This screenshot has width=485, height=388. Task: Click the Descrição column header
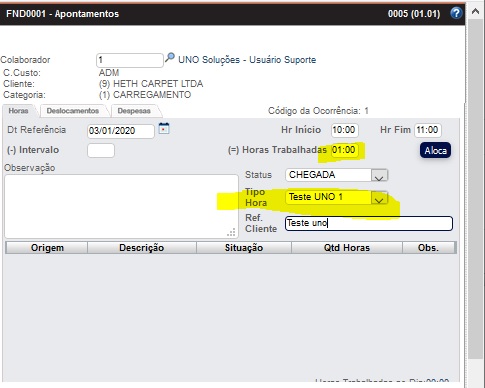pyautogui.click(x=142, y=248)
